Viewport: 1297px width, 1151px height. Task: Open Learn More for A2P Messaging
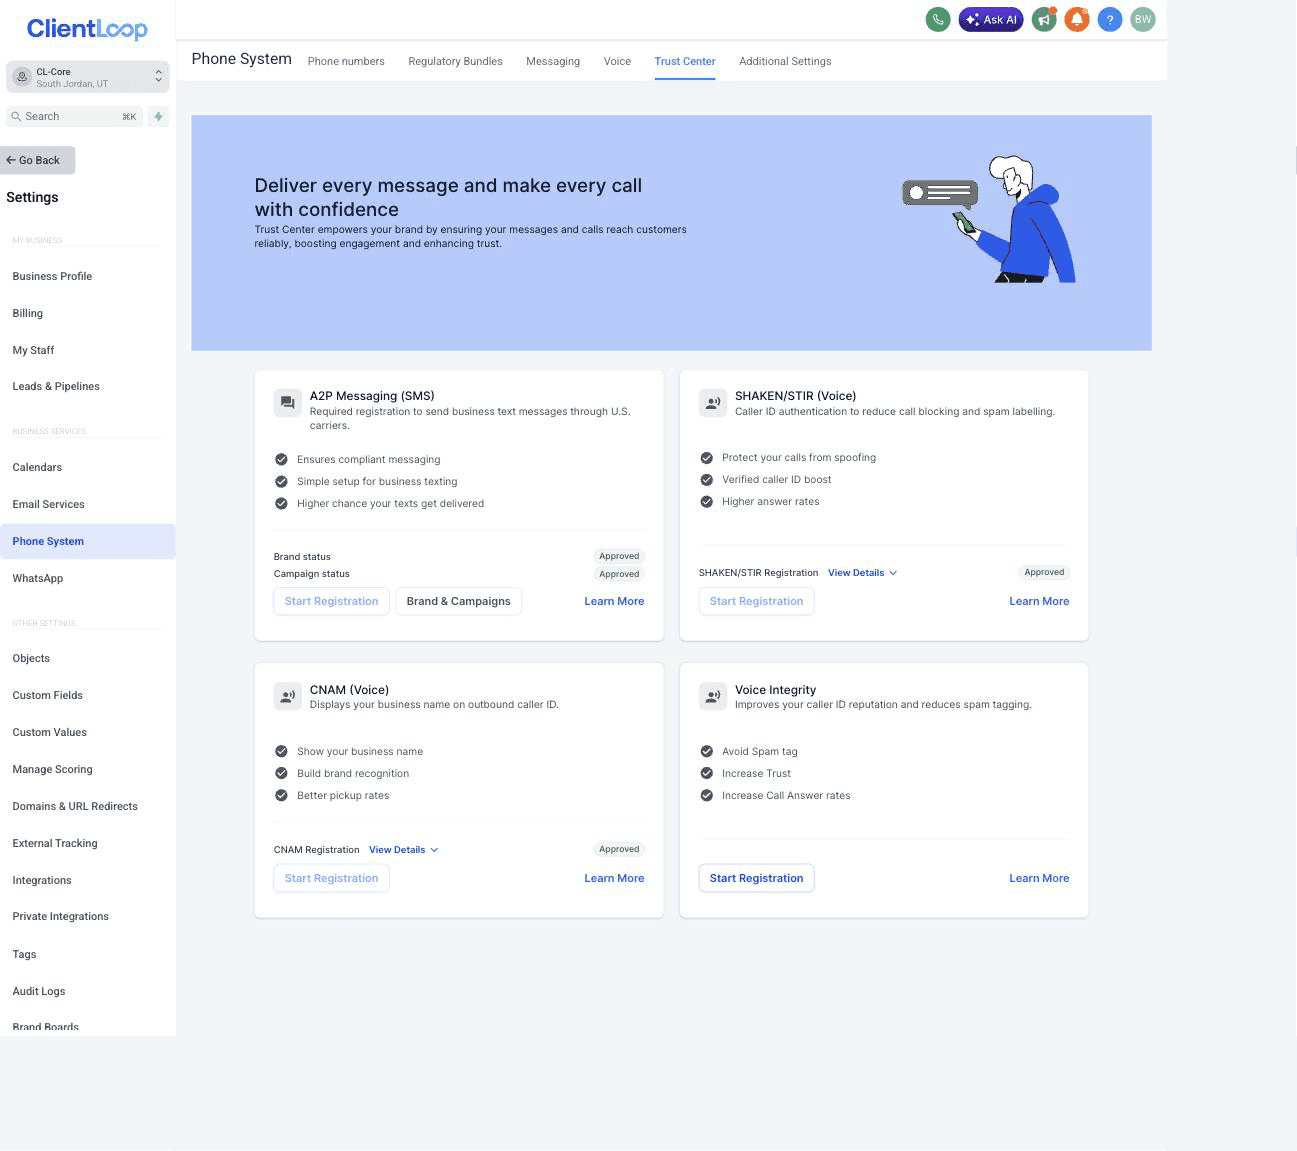pos(614,601)
